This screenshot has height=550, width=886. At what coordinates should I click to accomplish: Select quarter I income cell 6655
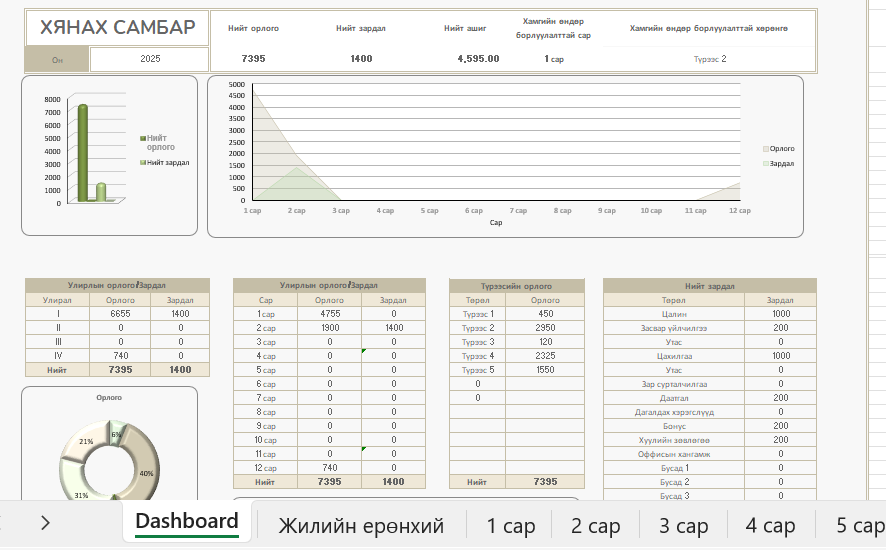(x=120, y=313)
